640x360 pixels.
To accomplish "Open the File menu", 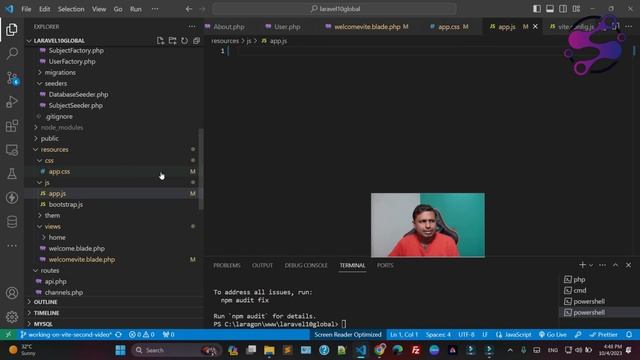I will coord(26,9).
